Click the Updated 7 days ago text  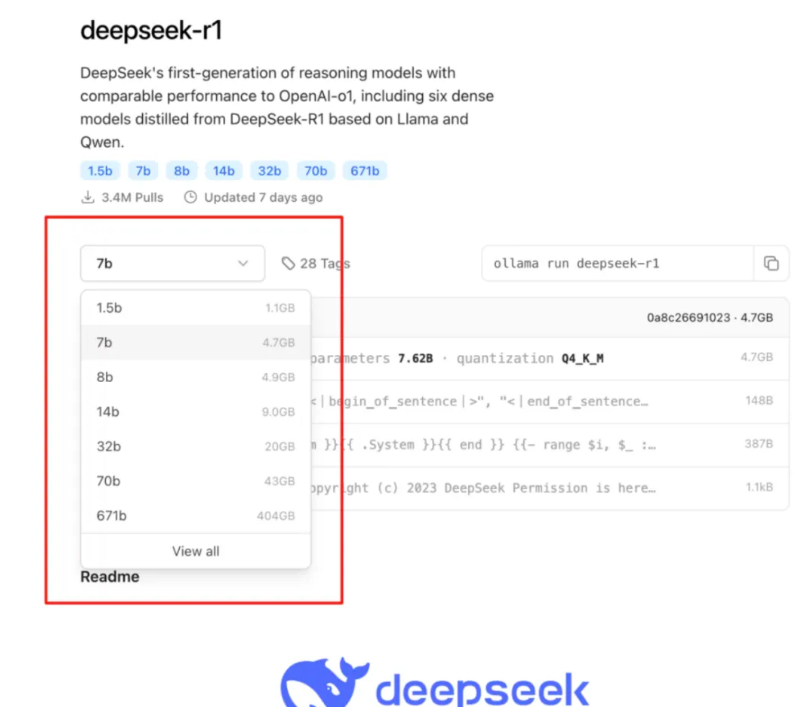click(x=264, y=198)
